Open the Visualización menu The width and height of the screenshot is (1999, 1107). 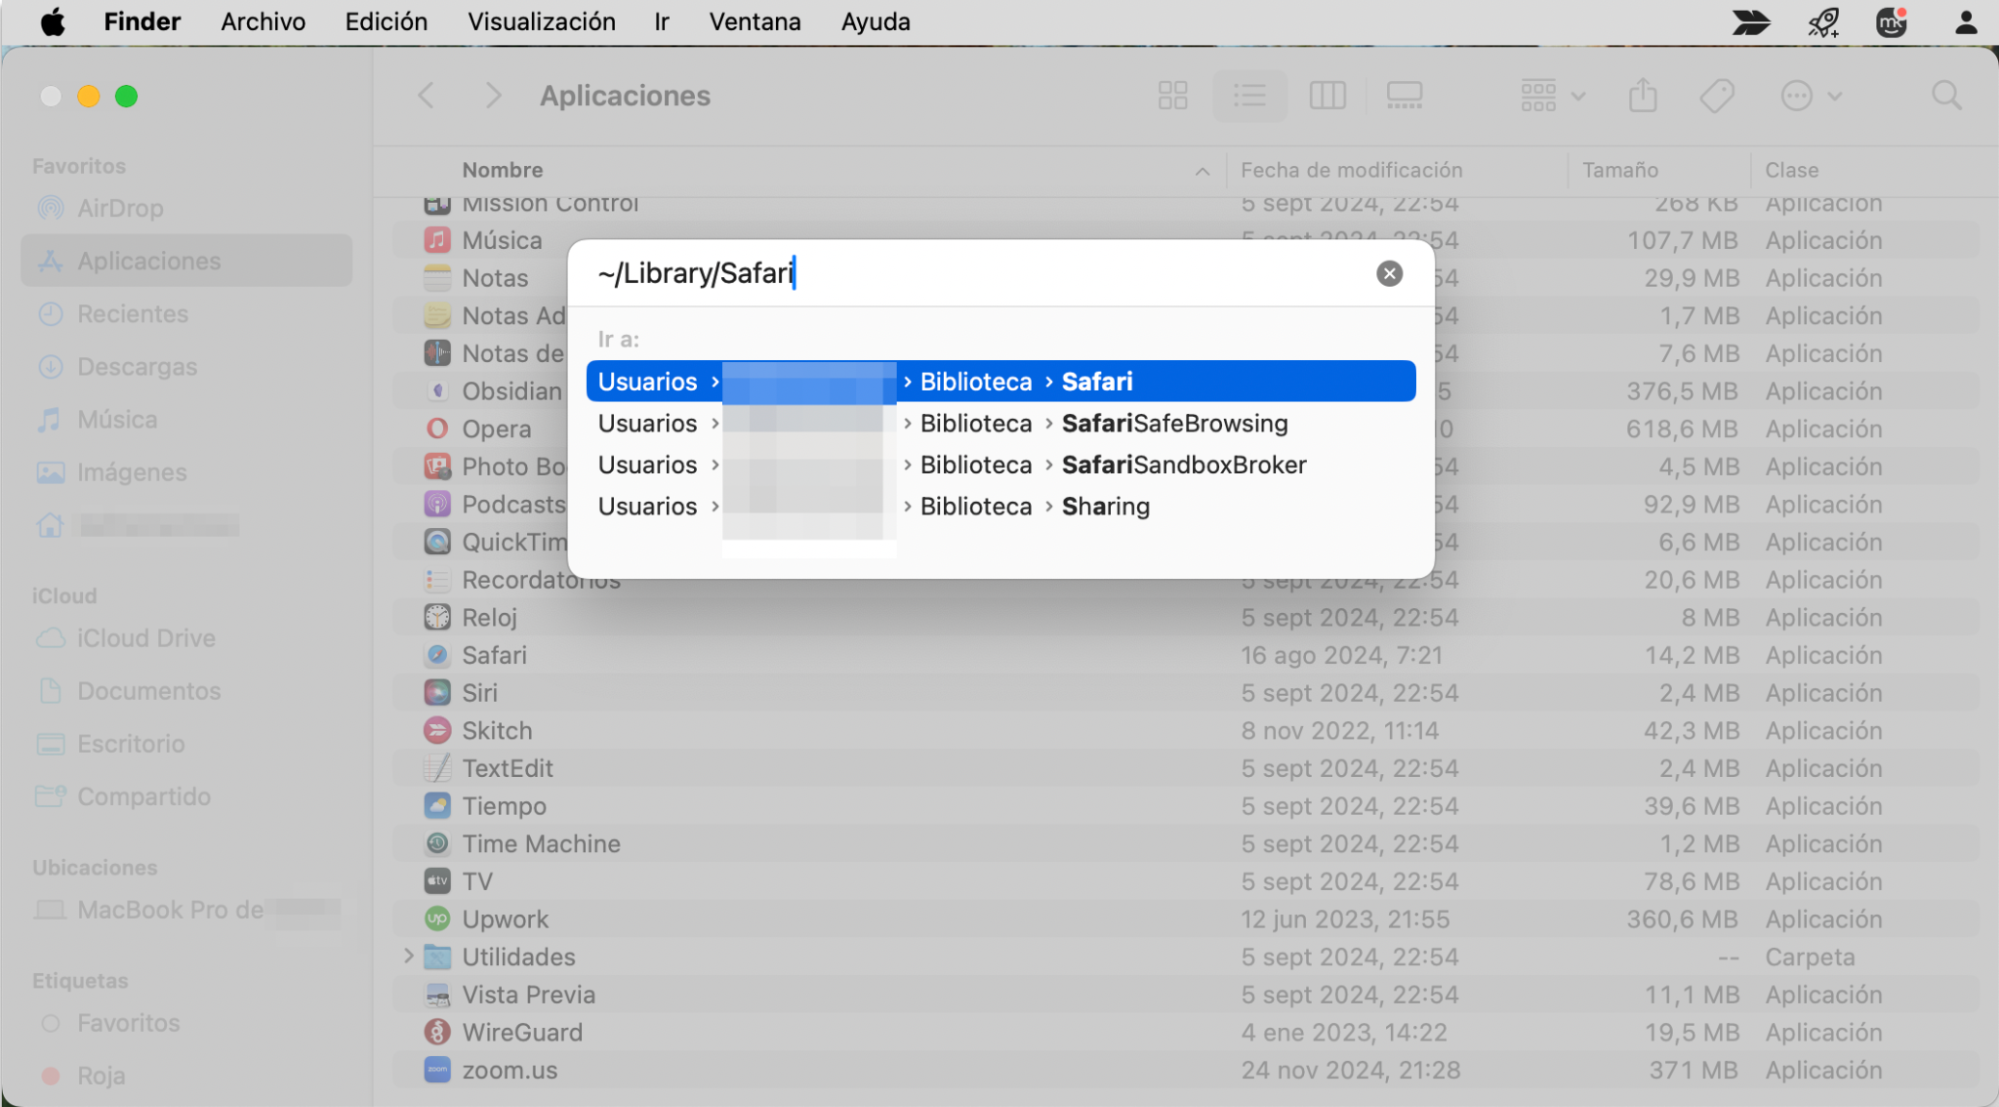[x=541, y=22]
